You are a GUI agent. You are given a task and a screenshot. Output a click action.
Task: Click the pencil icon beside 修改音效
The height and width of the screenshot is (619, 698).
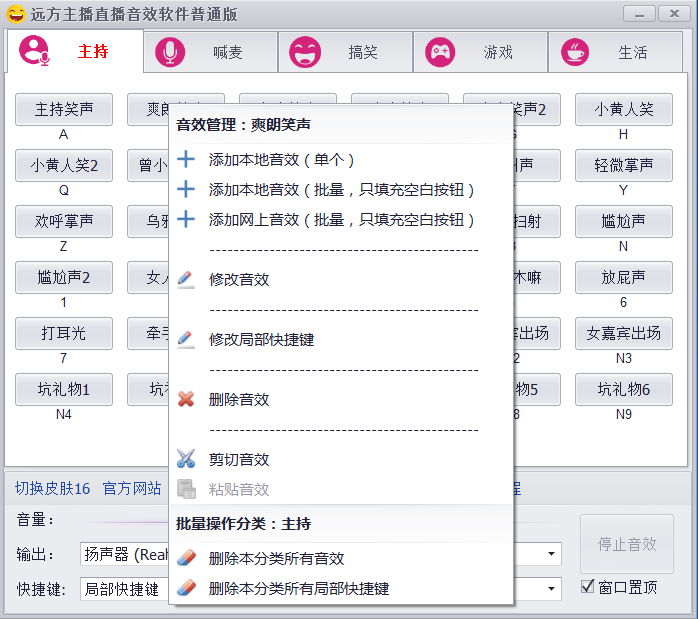tap(185, 279)
